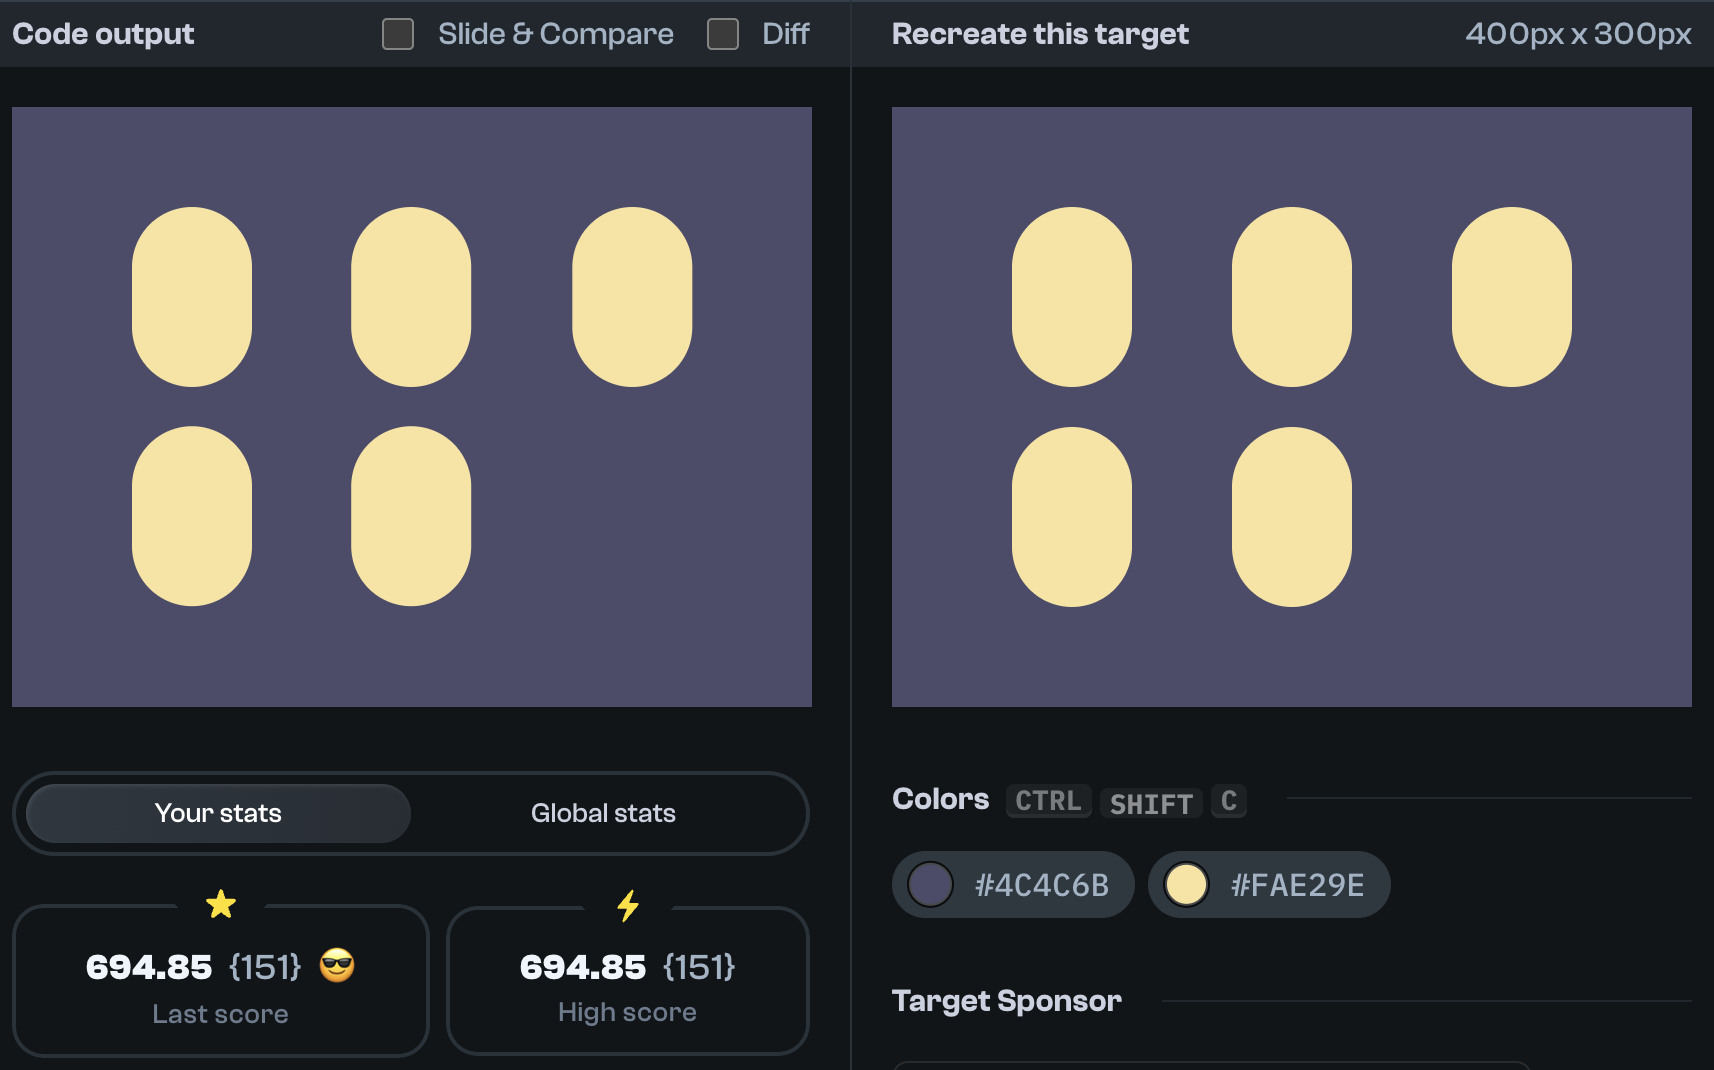Enable the Slide & Compare mode

[397, 33]
